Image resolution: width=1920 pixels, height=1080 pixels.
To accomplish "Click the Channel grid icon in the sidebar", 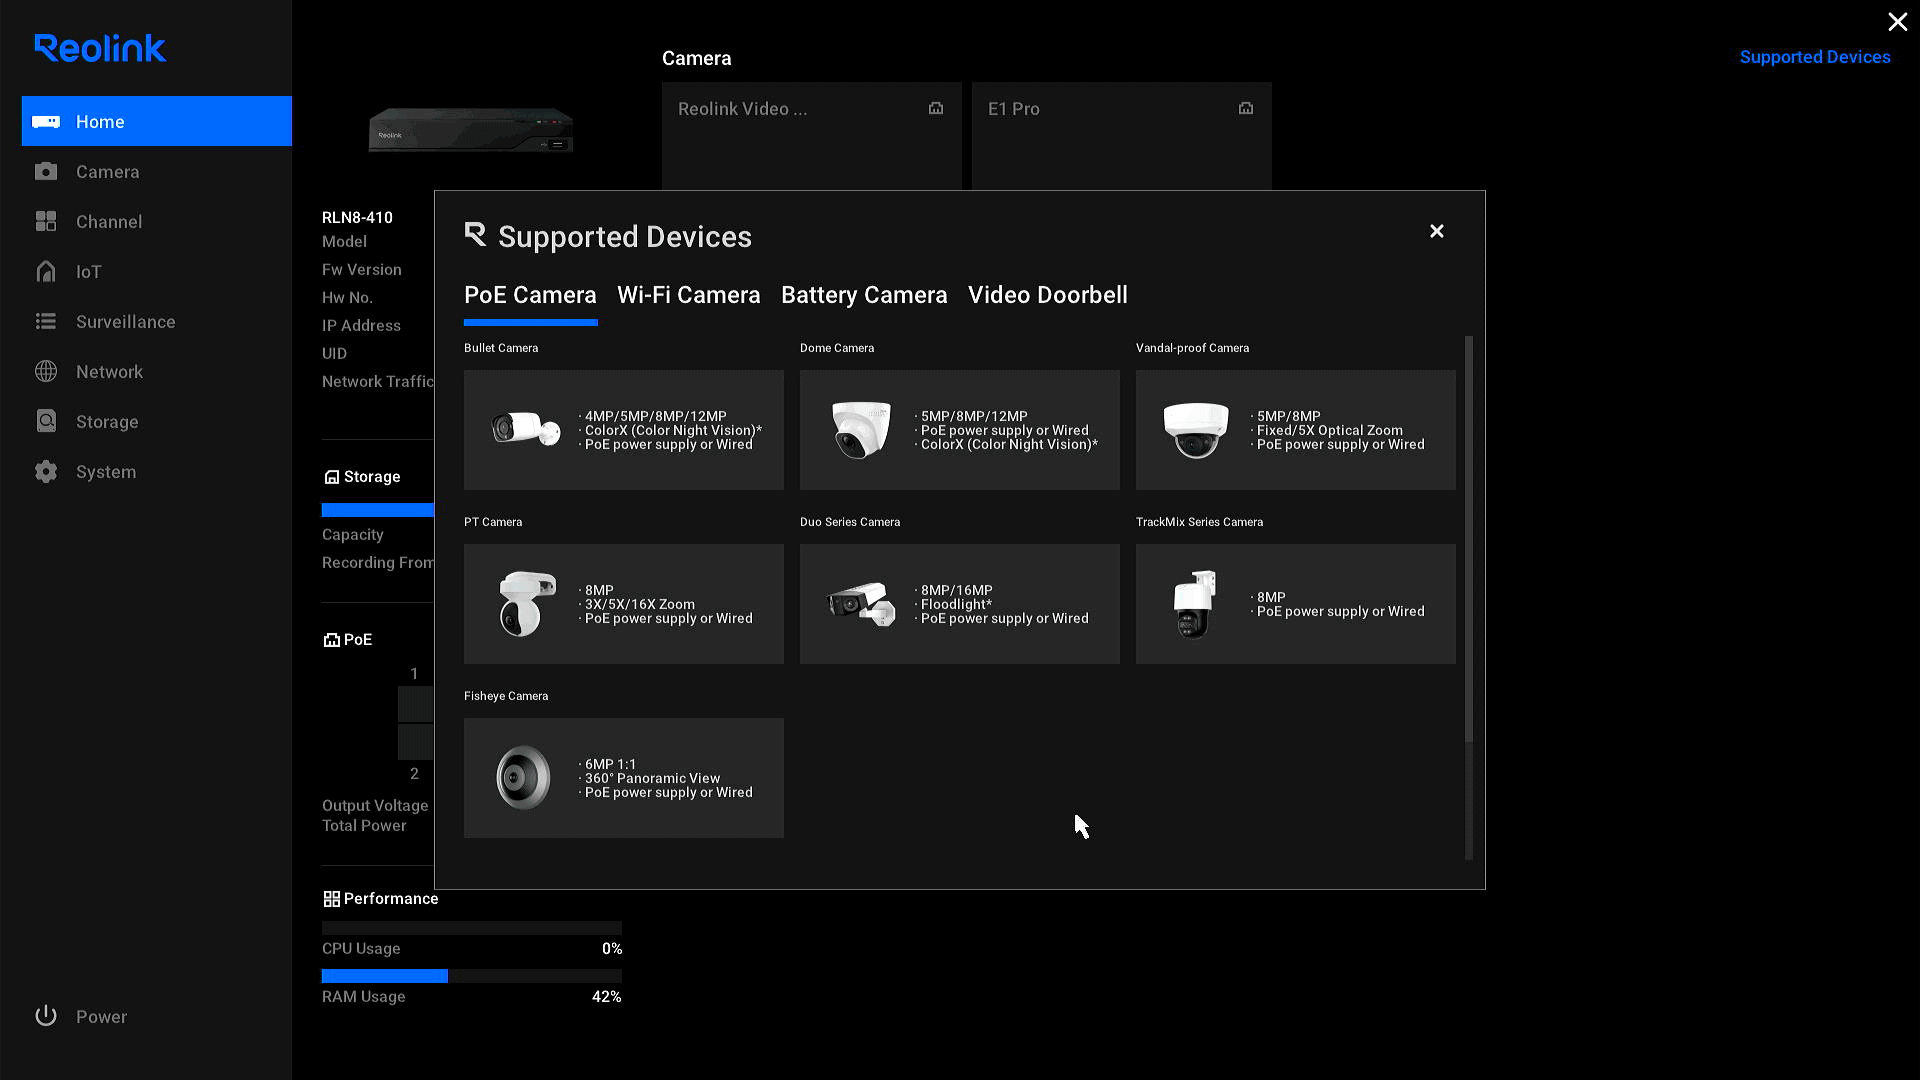I will coord(46,221).
